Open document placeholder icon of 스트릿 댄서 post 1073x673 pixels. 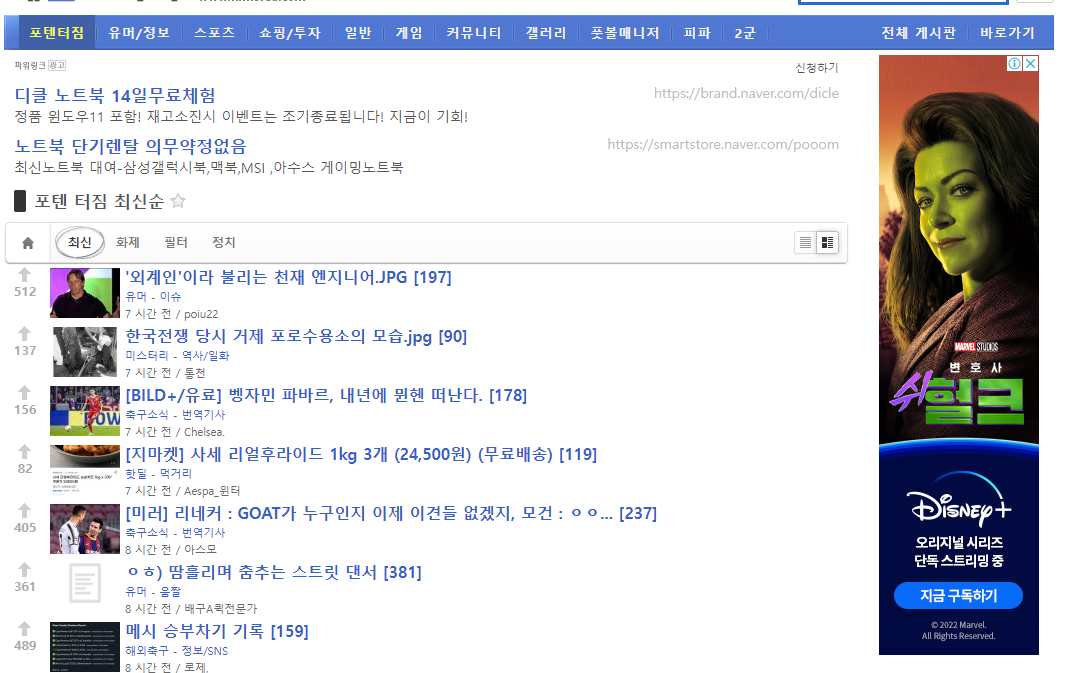[x=85, y=583]
